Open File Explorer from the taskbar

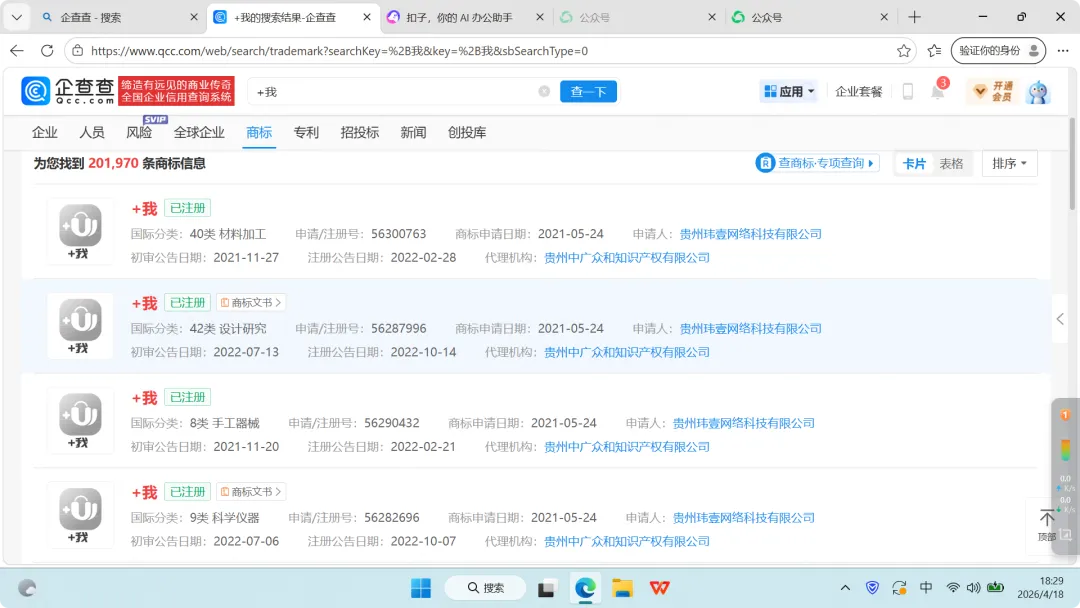pos(622,588)
